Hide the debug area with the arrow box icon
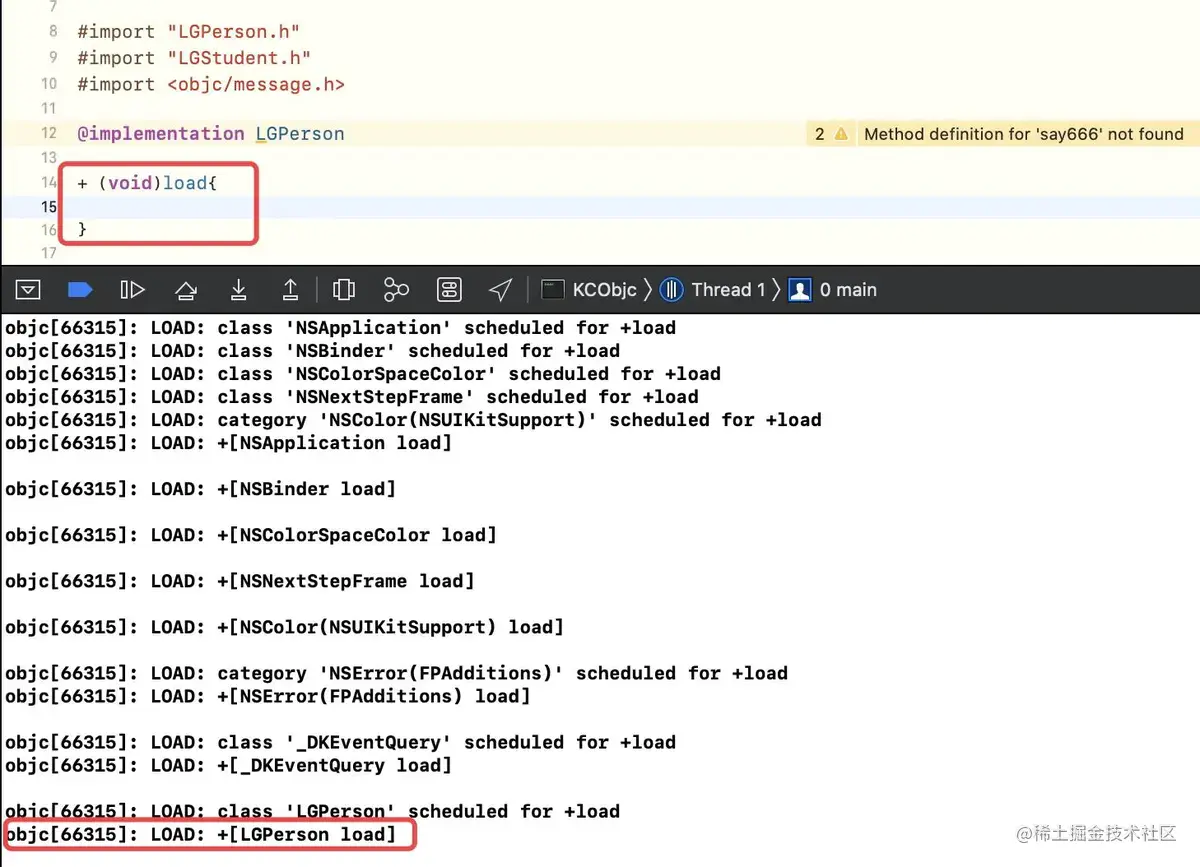The height and width of the screenshot is (867, 1200). (x=29, y=290)
